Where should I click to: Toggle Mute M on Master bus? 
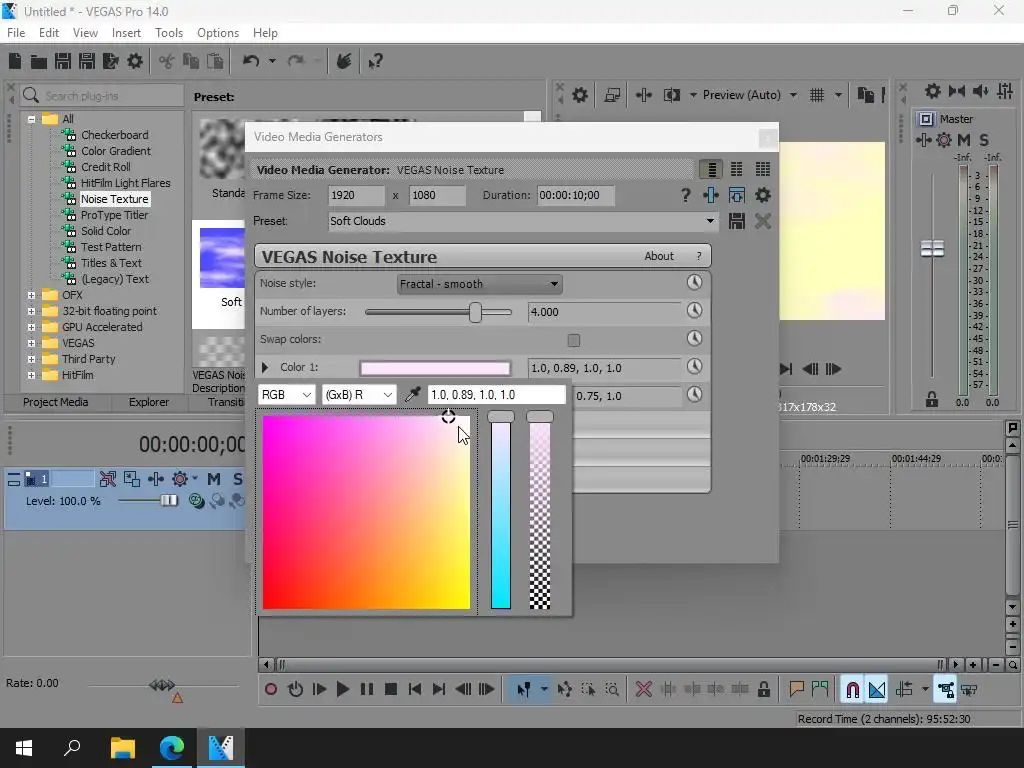pos(964,140)
